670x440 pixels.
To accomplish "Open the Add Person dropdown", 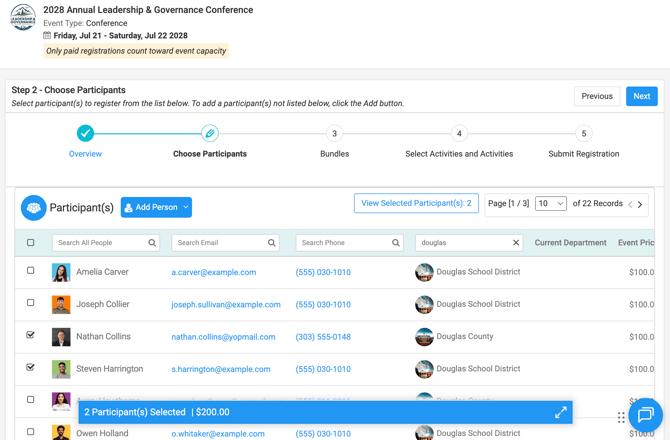I will coord(156,207).
